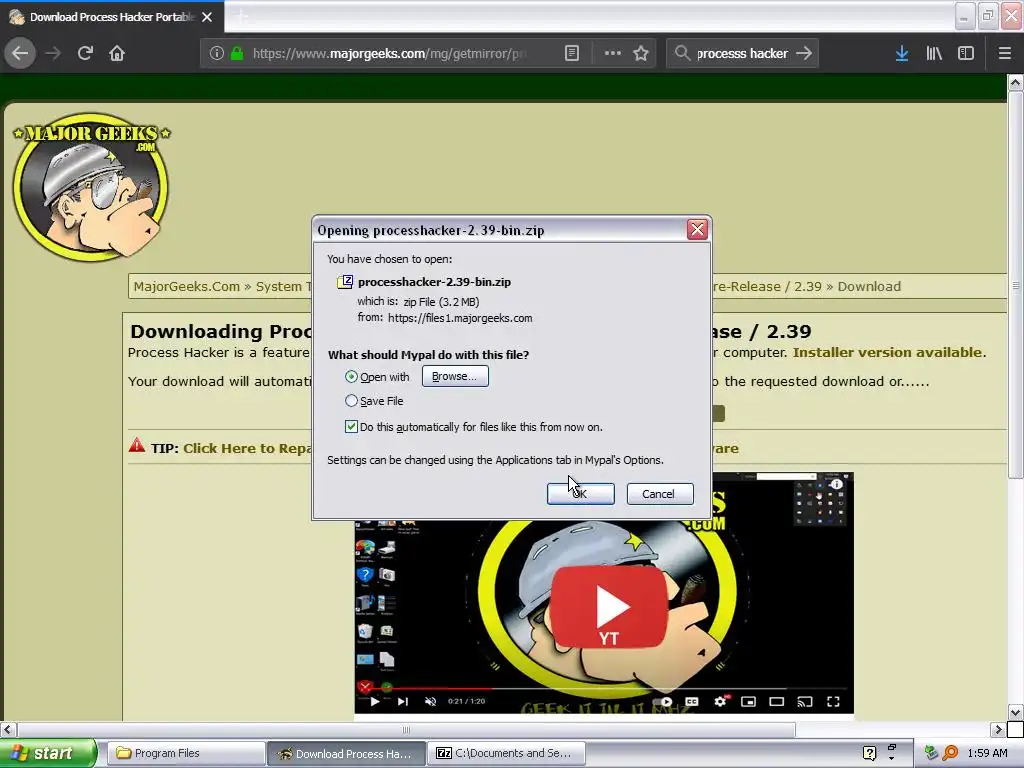The height and width of the screenshot is (768, 1024).
Task: Open the browser hamburger menu
Action: [1004, 53]
